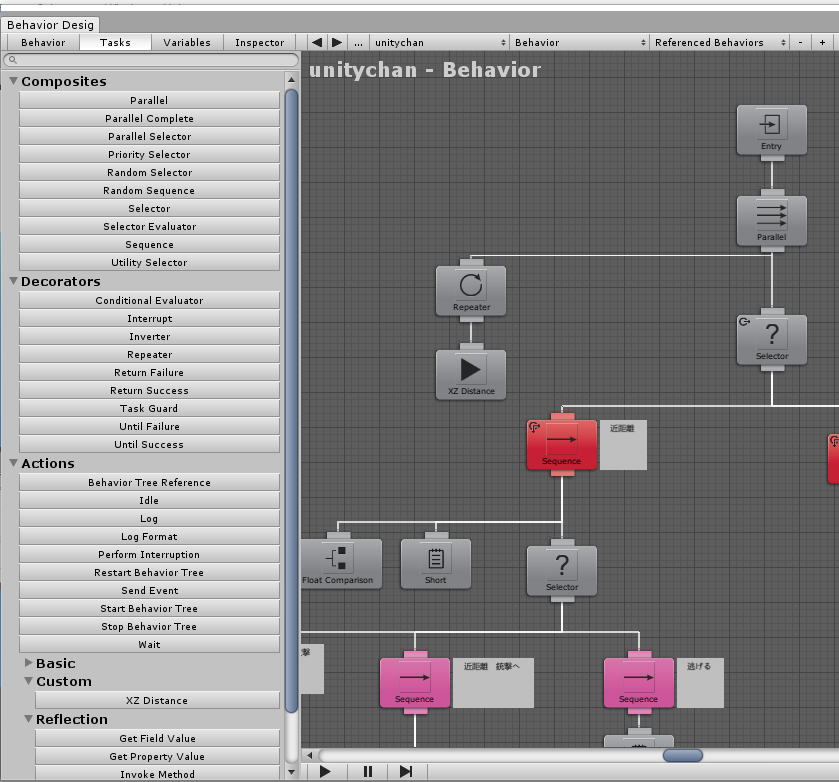Add a Log Format action
This screenshot has height=782, width=839.
pyautogui.click(x=149, y=536)
